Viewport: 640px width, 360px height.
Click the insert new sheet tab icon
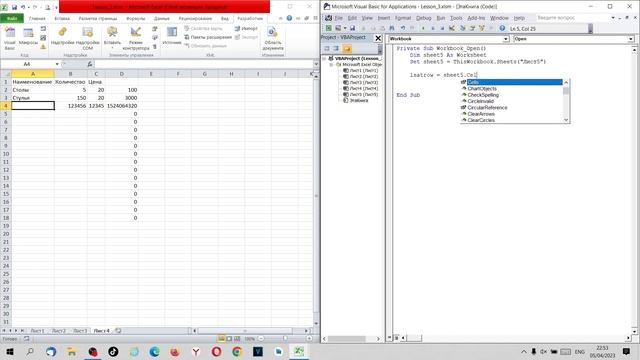tap(118, 331)
